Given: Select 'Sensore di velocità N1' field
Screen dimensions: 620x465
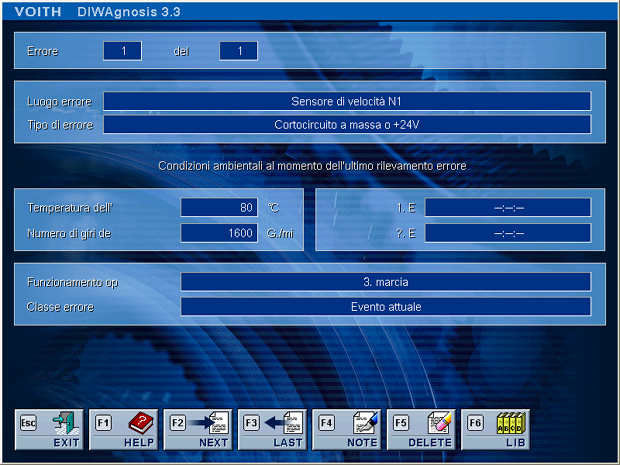Looking at the screenshot, I should [347, 102].
